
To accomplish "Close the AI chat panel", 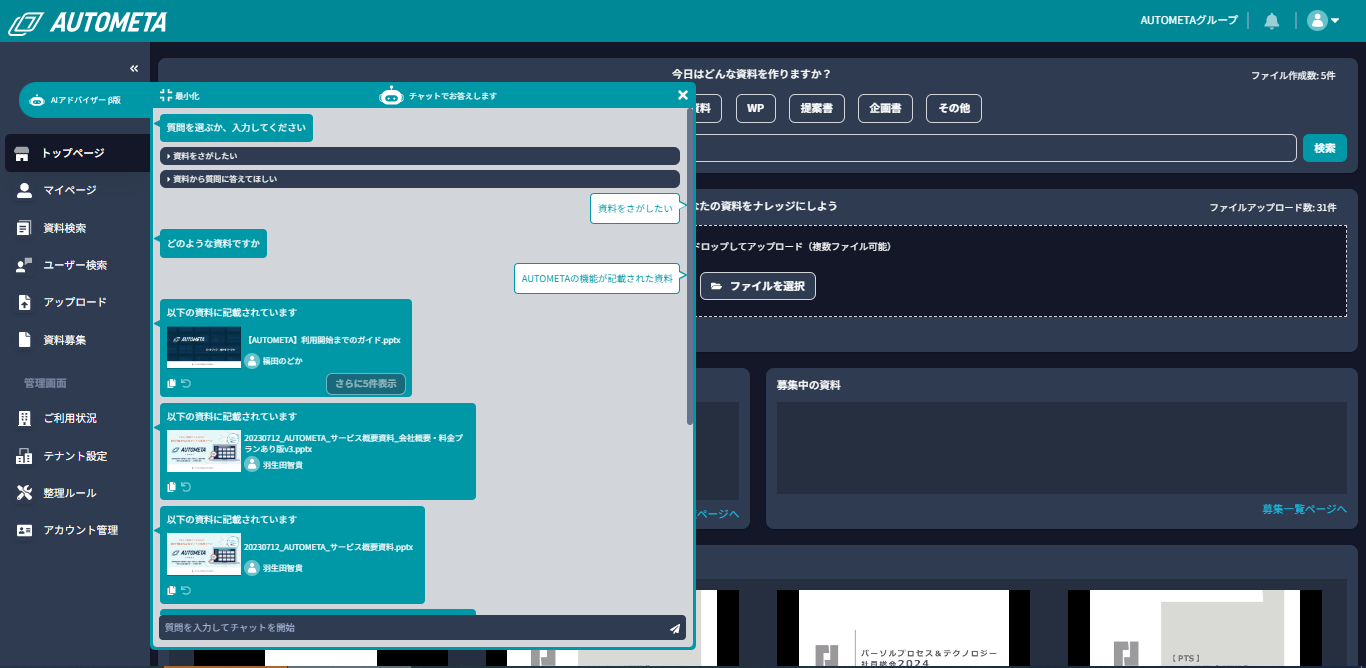I will [683, 95].
